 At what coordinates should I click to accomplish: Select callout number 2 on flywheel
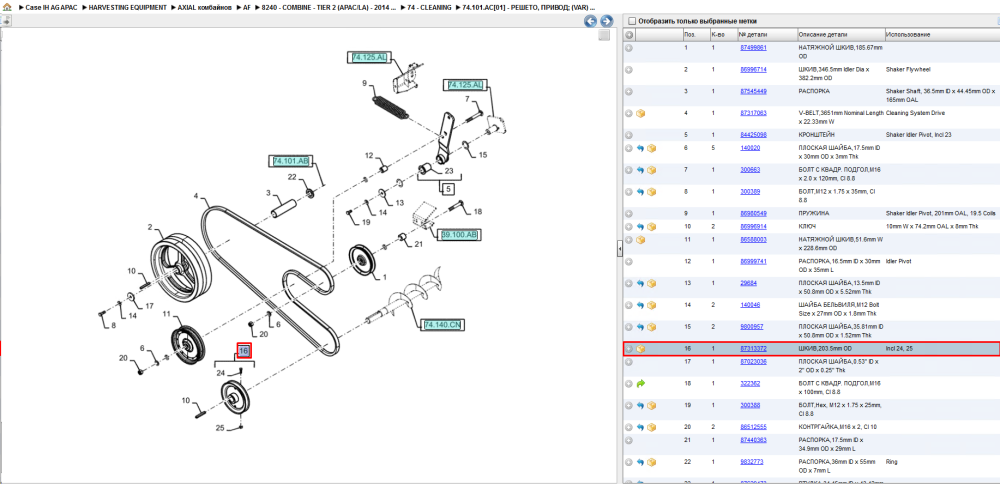point(151,227)
